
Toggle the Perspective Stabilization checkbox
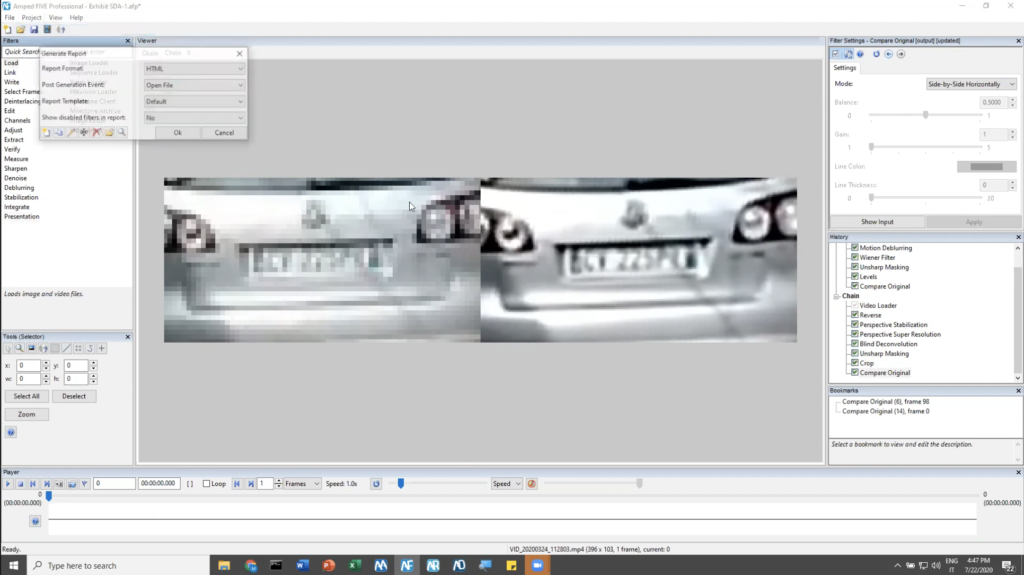pyautogui.click(x=855, y=325)
